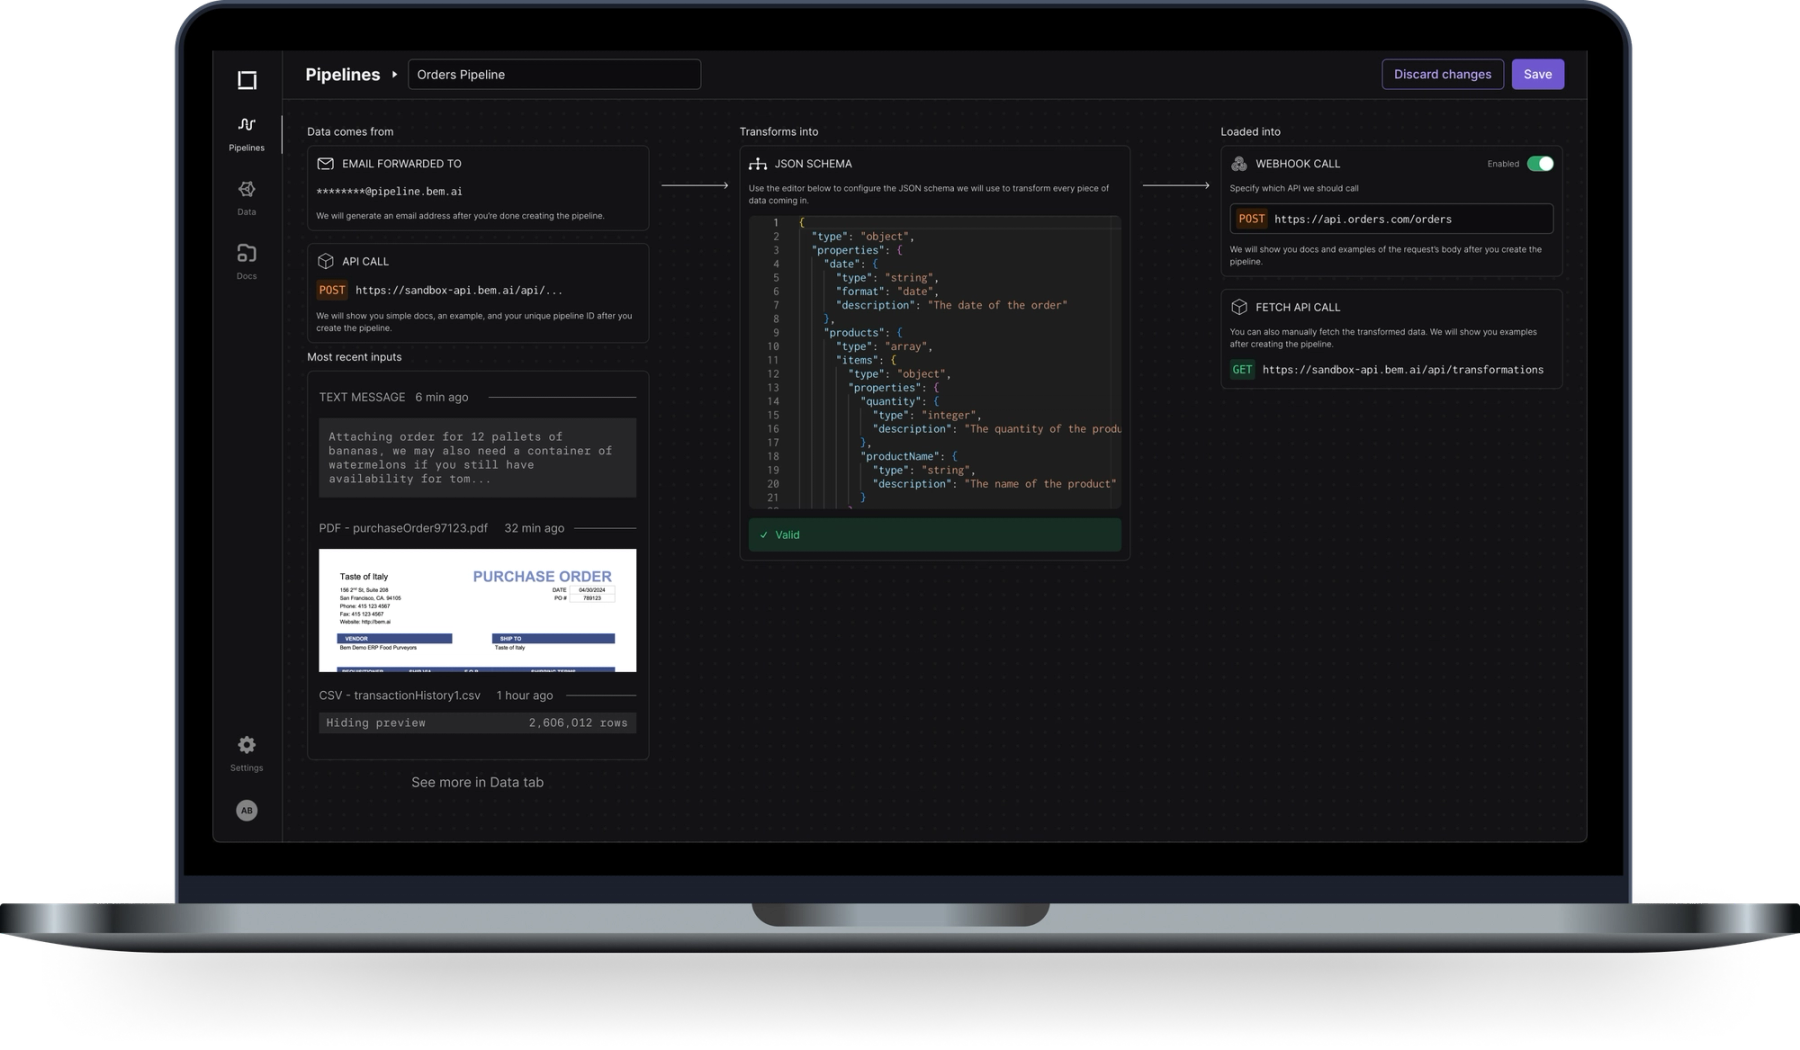This screenshot has width=1800, height=1050.
Task: Toggle the Webhook Call Enabled switch
Action: pos(1540,163)
